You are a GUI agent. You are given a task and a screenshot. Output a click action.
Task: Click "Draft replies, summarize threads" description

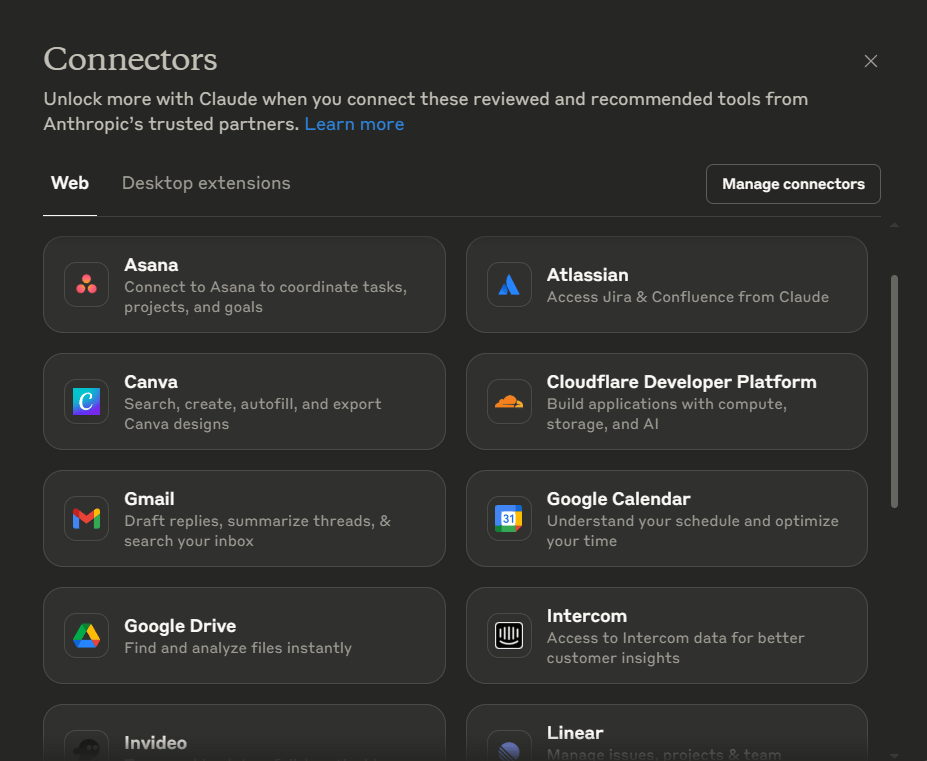[x=257, y=531]
